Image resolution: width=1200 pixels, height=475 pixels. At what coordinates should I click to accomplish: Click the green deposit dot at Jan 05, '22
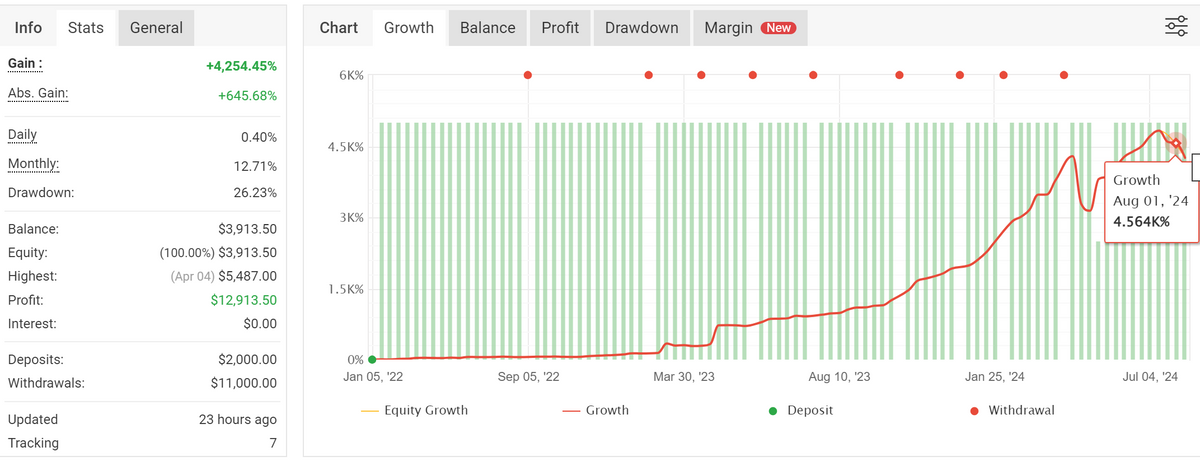click(372, 359)
